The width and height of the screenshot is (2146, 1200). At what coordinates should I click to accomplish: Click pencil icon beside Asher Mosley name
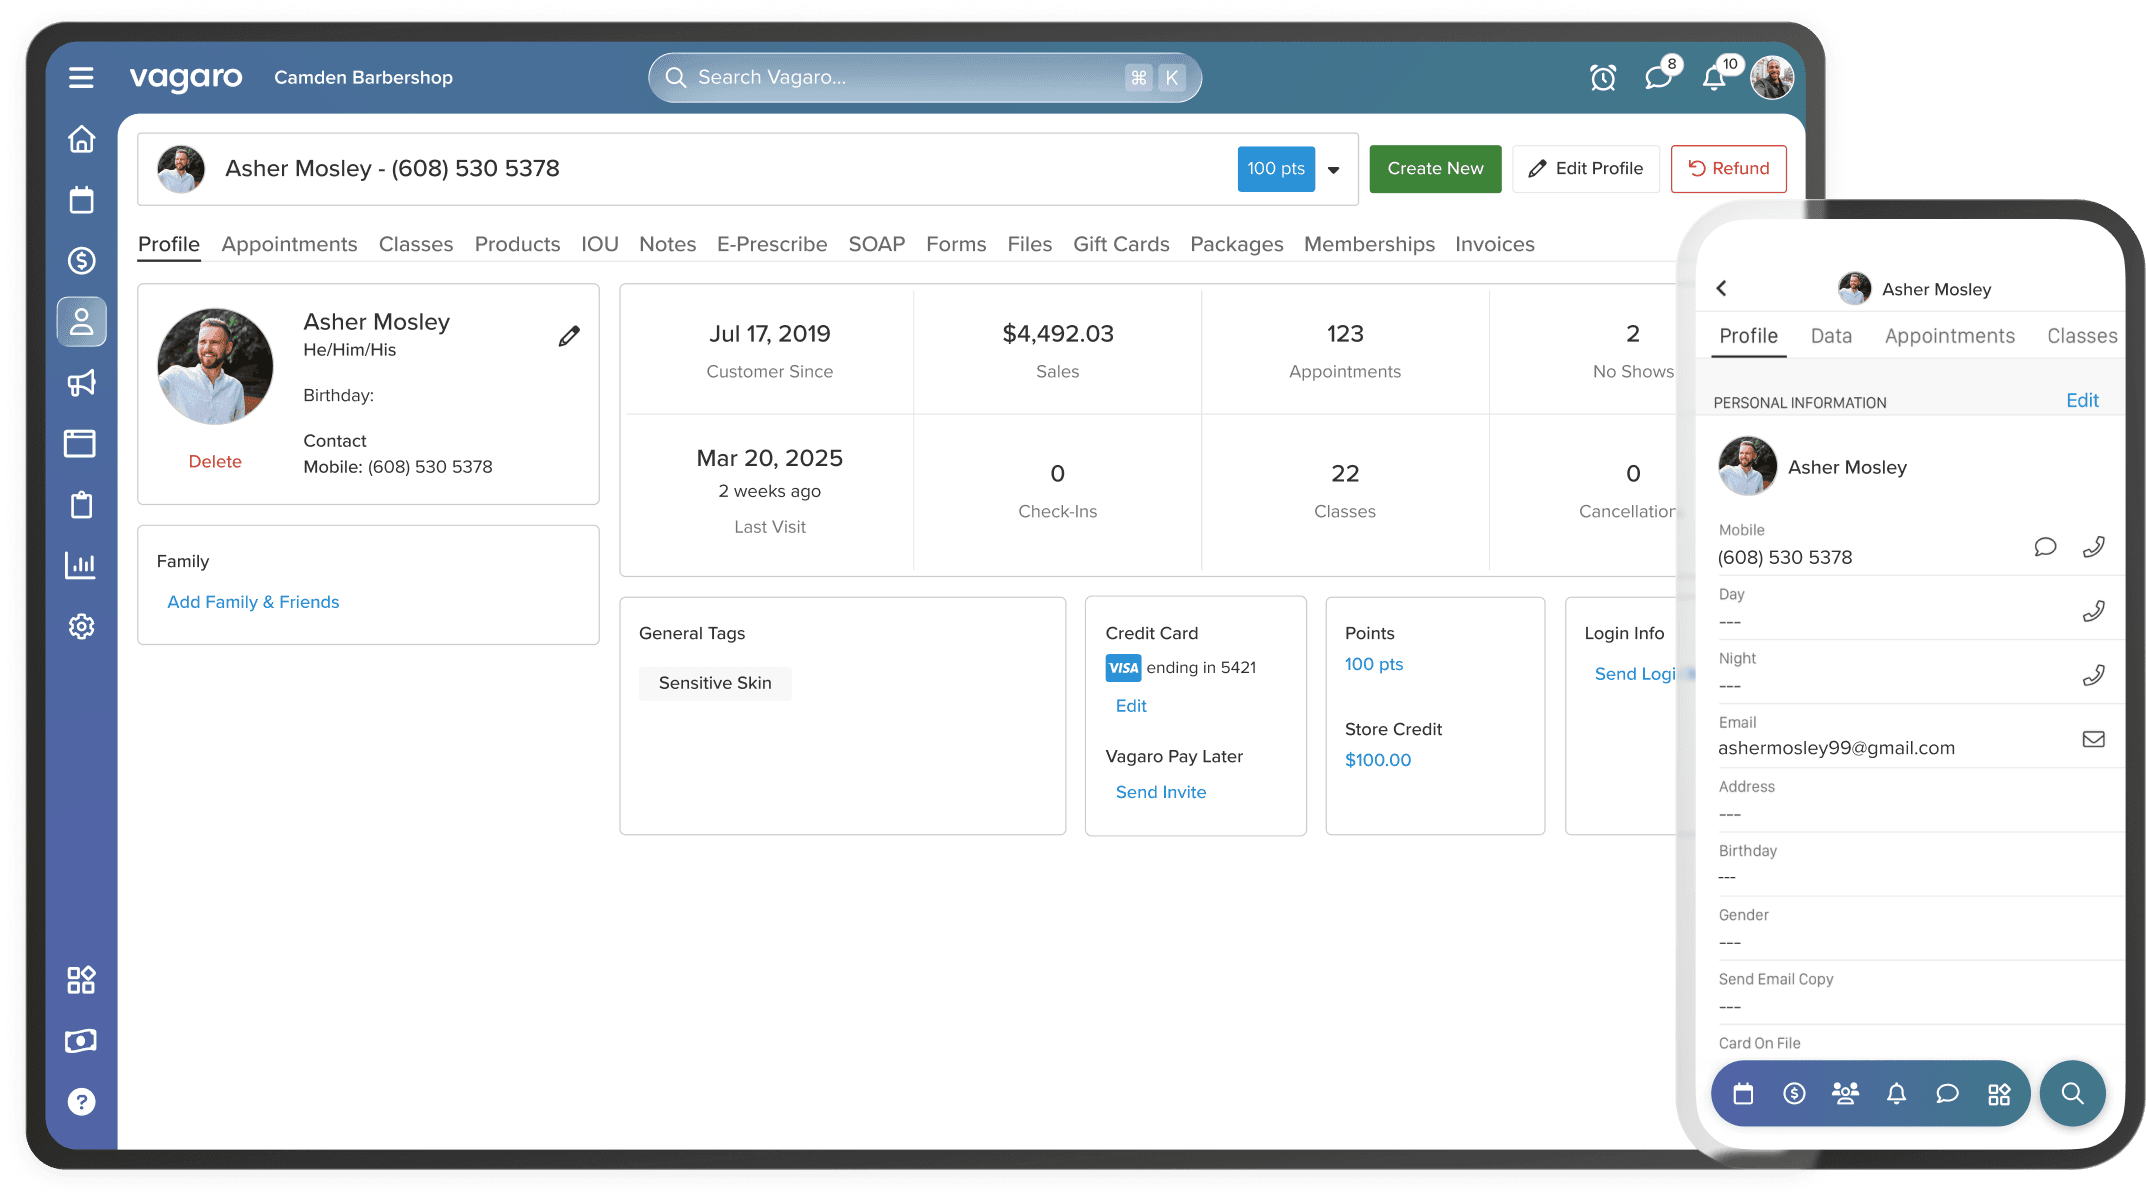[x=569, y=337]
